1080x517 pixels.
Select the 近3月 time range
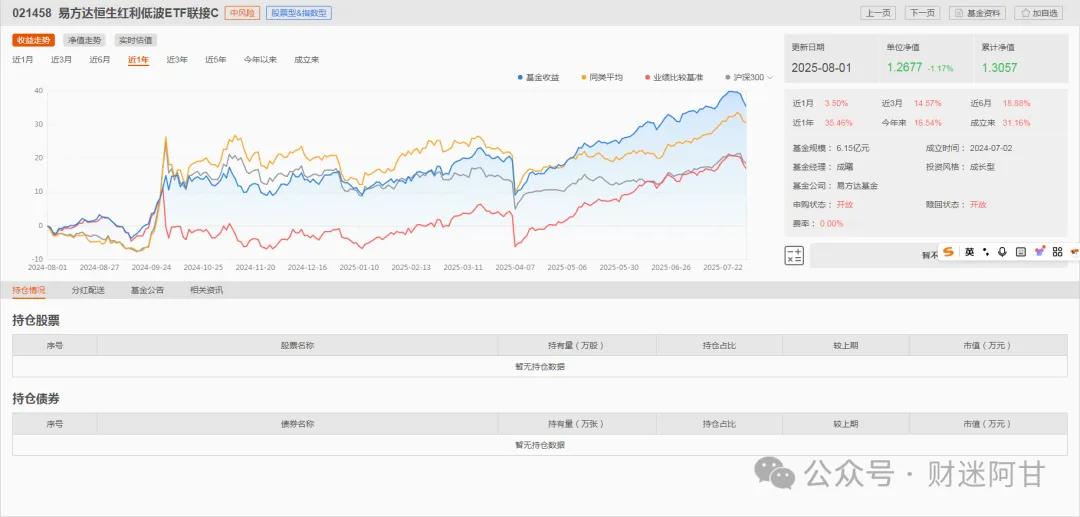[x=61, y=60]
